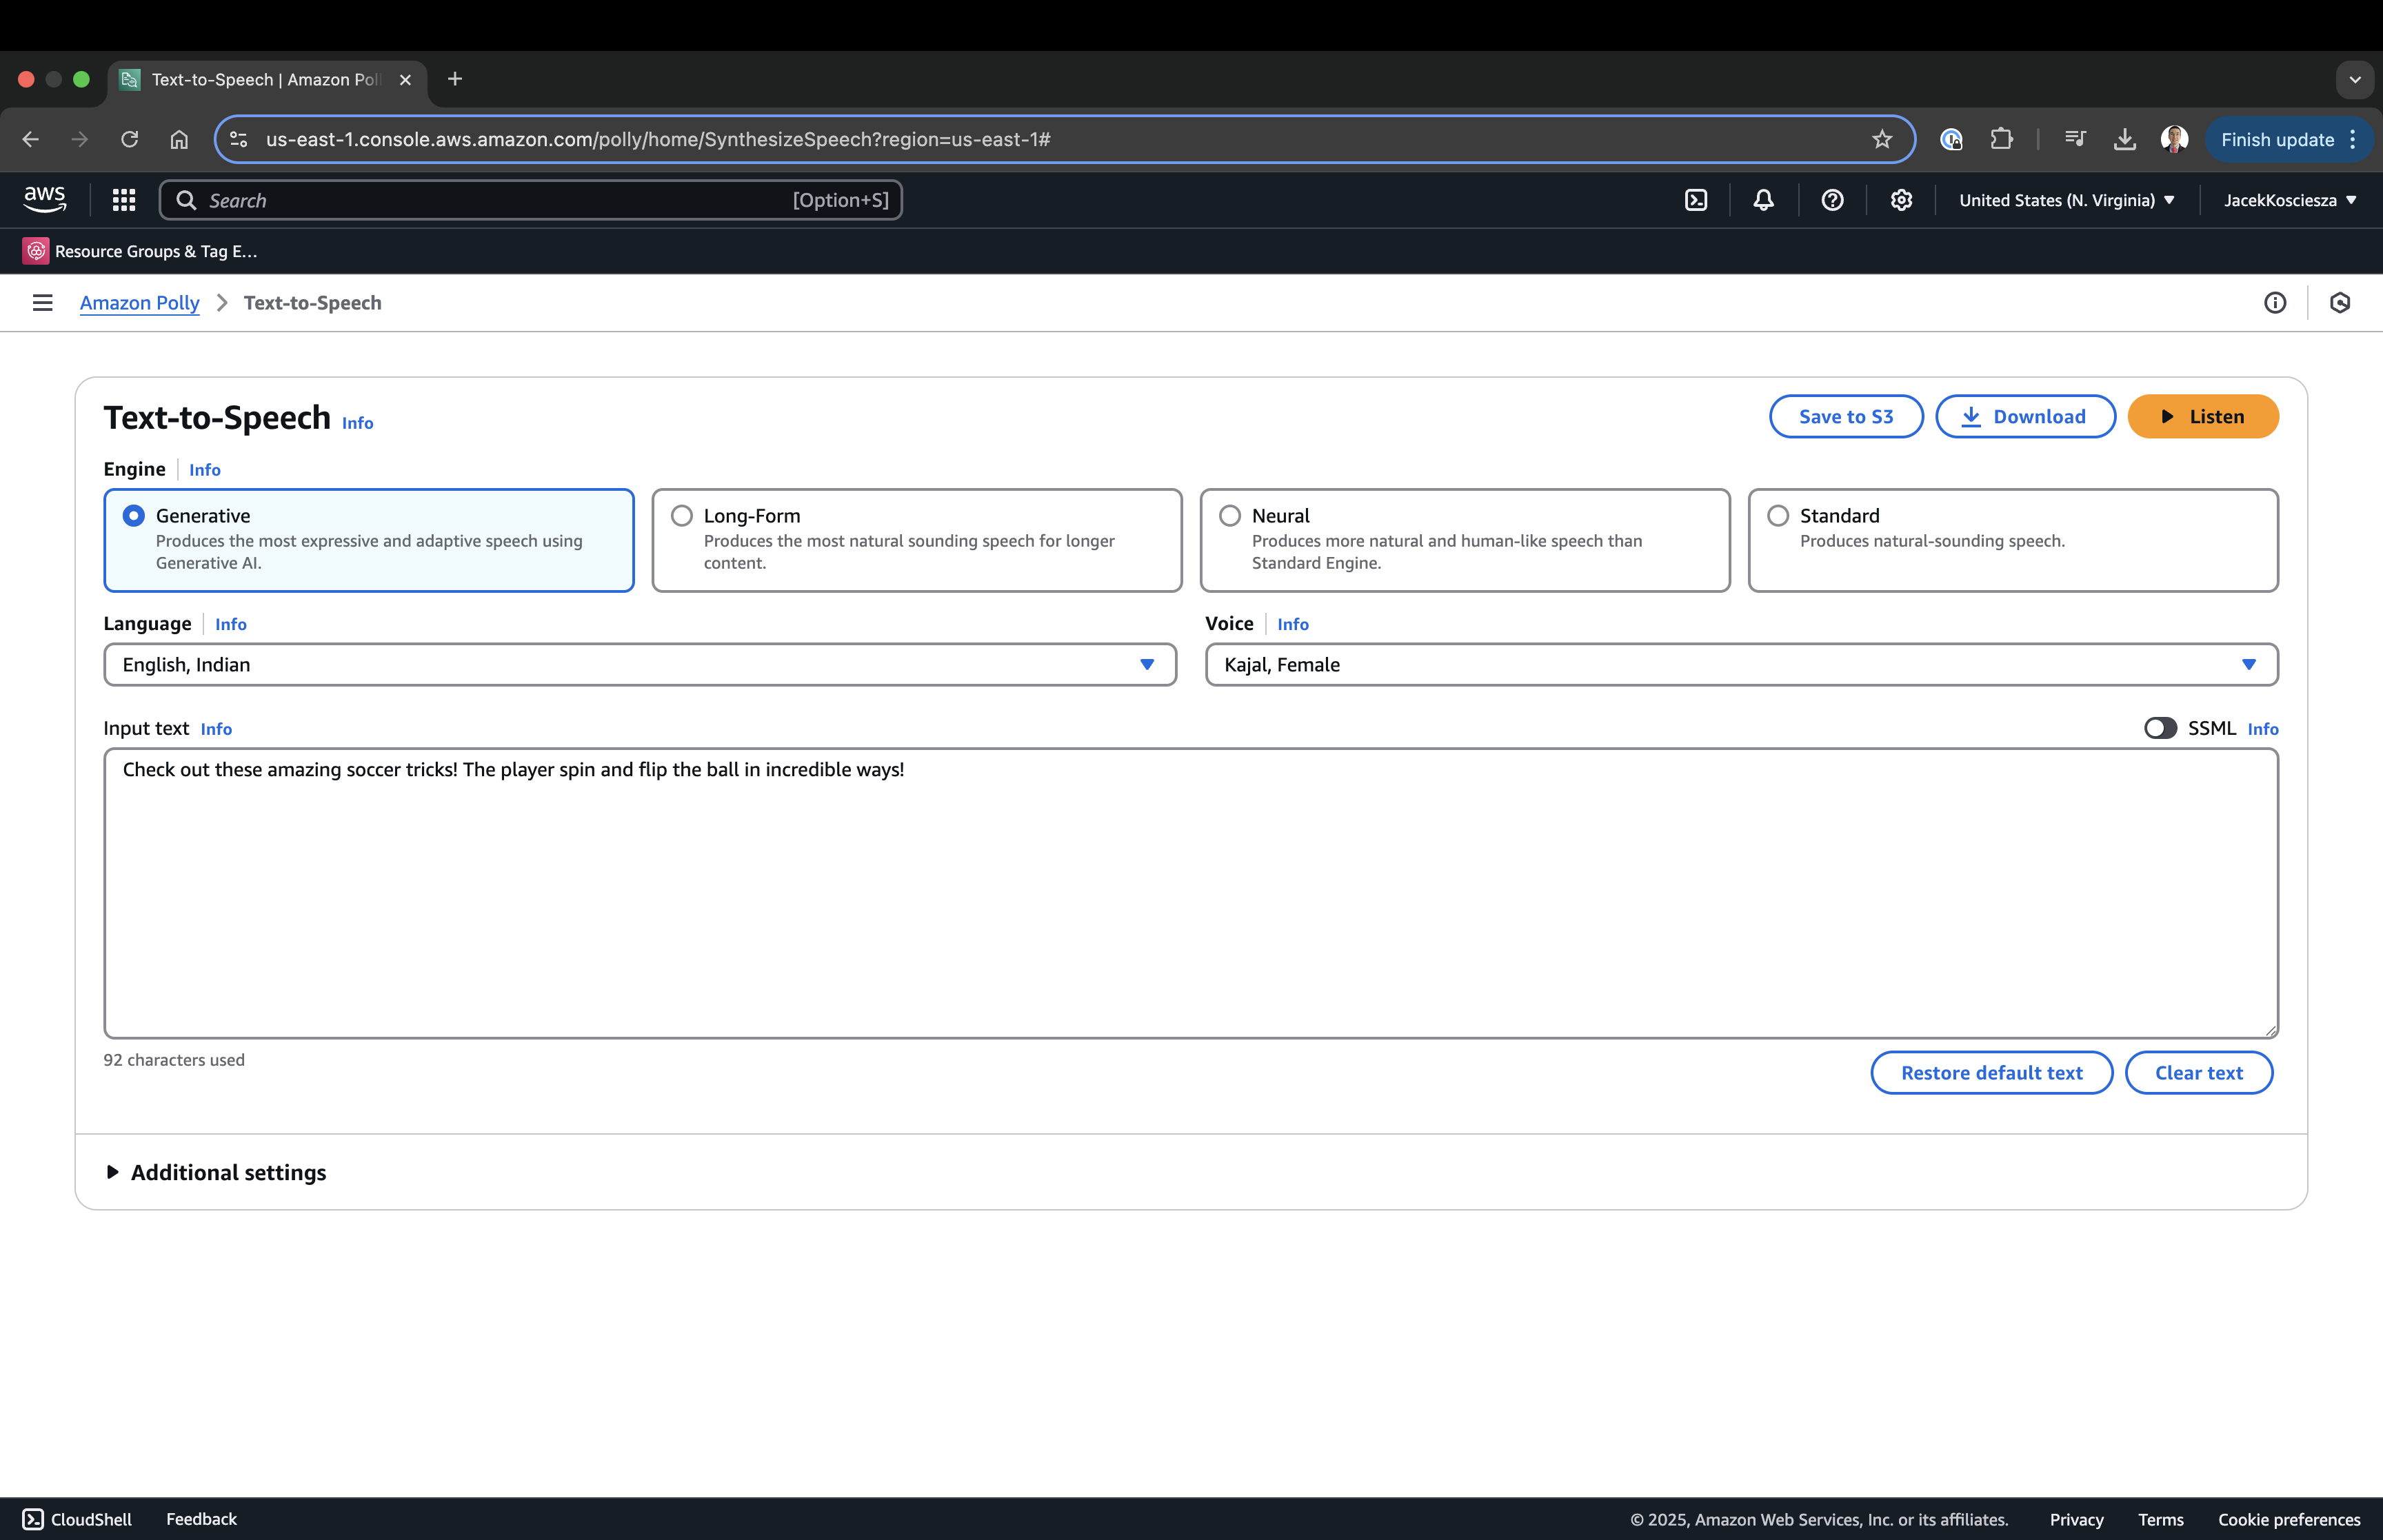The height and width of the screenshot is (1540, 2383).
Task: Open browser downloads
Action: click(x=2125, y=139)
